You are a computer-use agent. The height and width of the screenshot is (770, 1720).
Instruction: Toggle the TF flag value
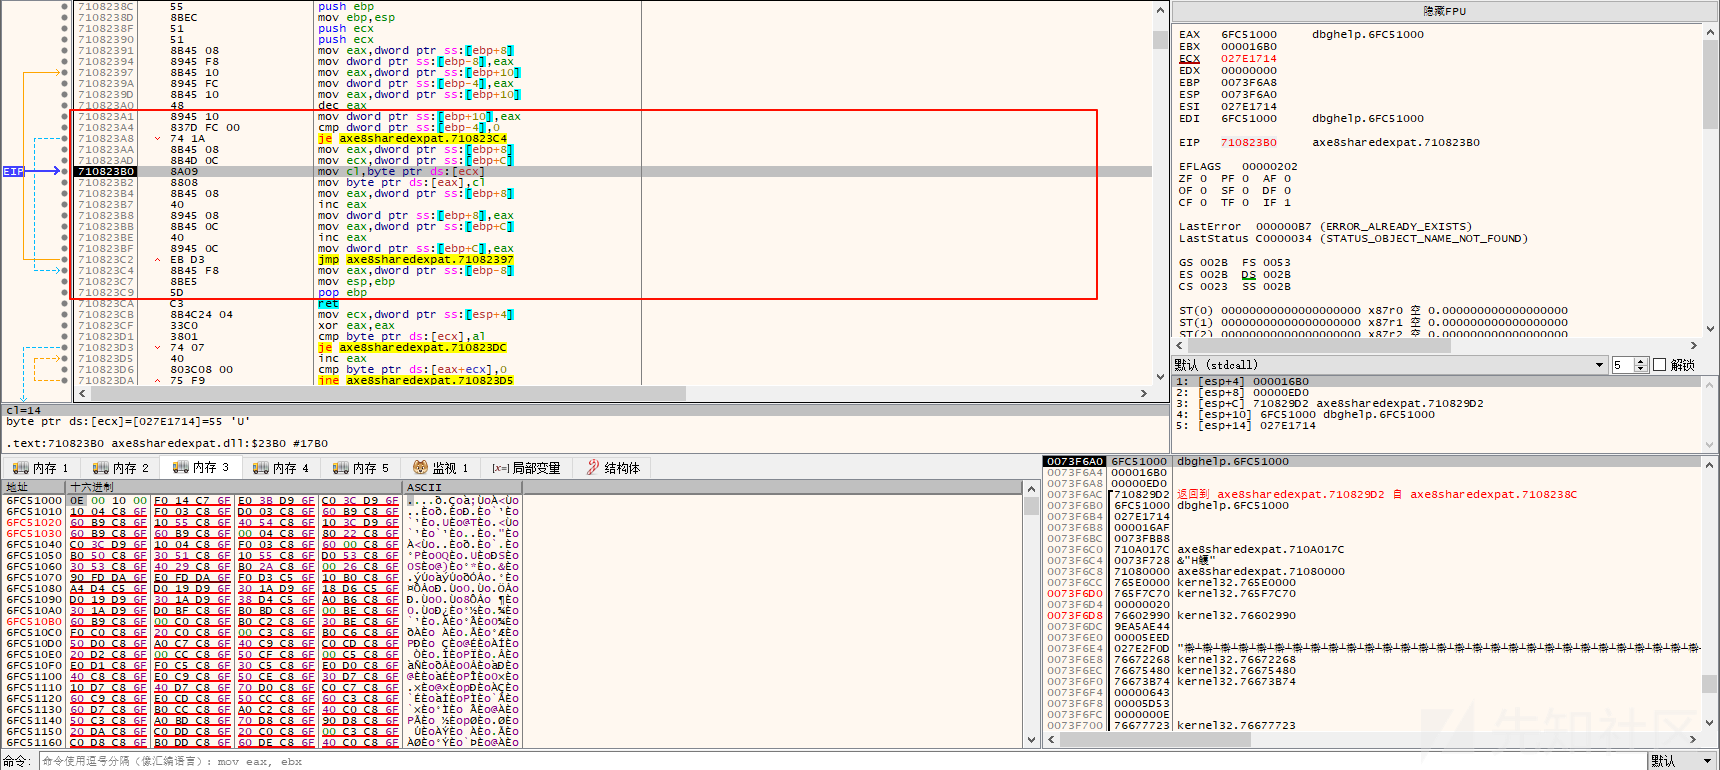click(1245, 203)
